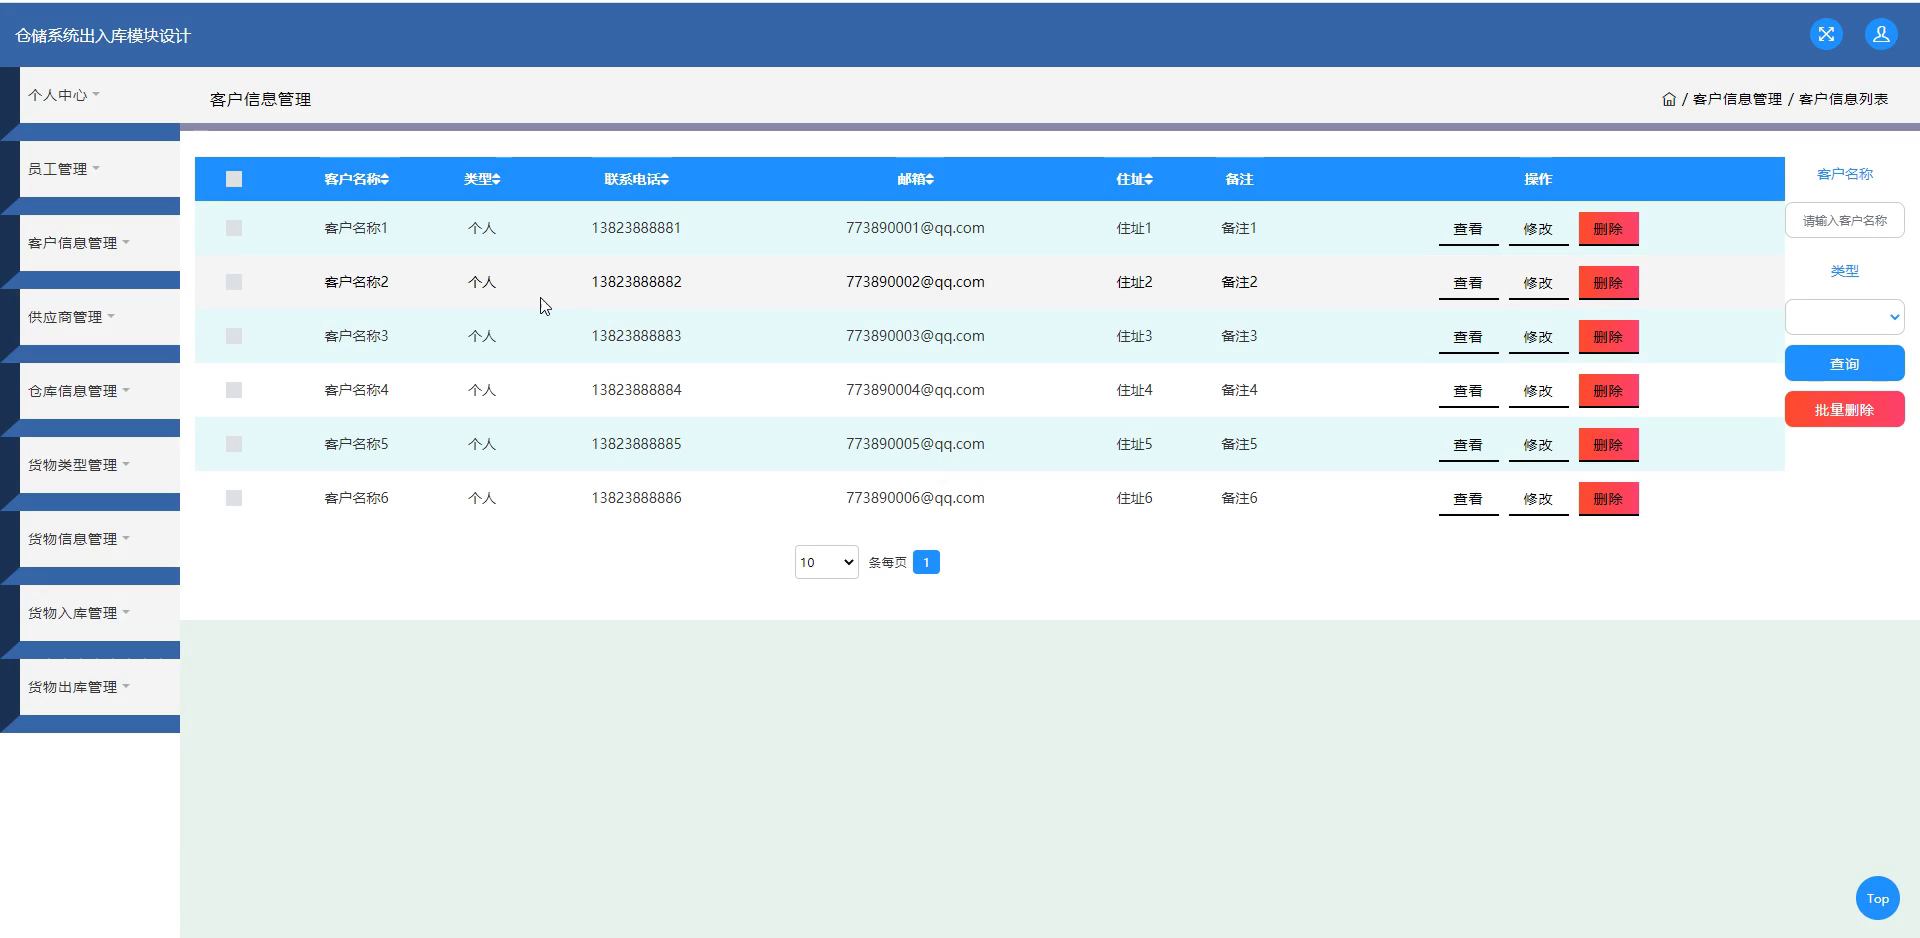This screenshot has height=938, width=1920.
Task: Open the per-page count dropdown showing 10
Action: [826, 562]
